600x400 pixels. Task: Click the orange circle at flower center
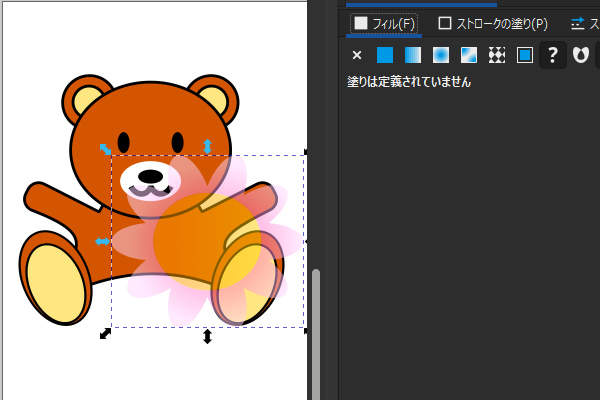pos(207,241)
